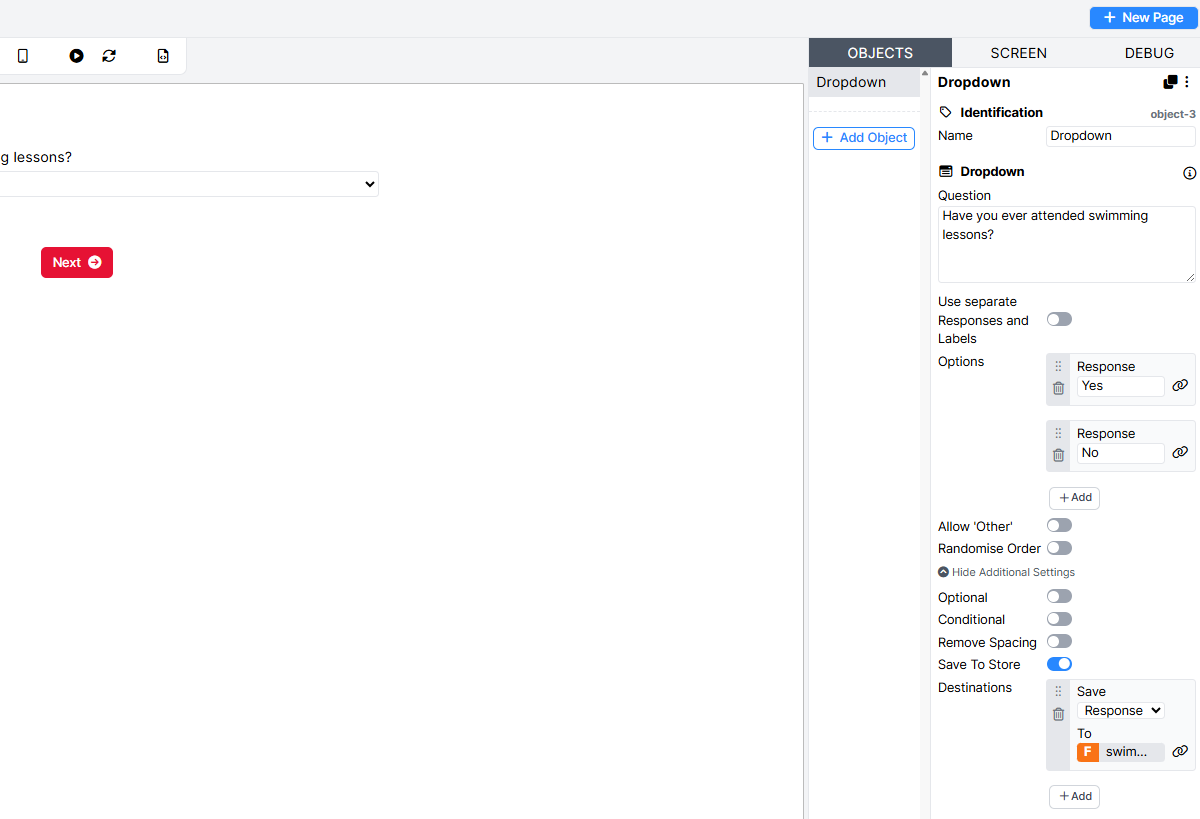Open the three-dot object menu
This screenshot has height=819, width=1200.
(x=1187, y=82)
